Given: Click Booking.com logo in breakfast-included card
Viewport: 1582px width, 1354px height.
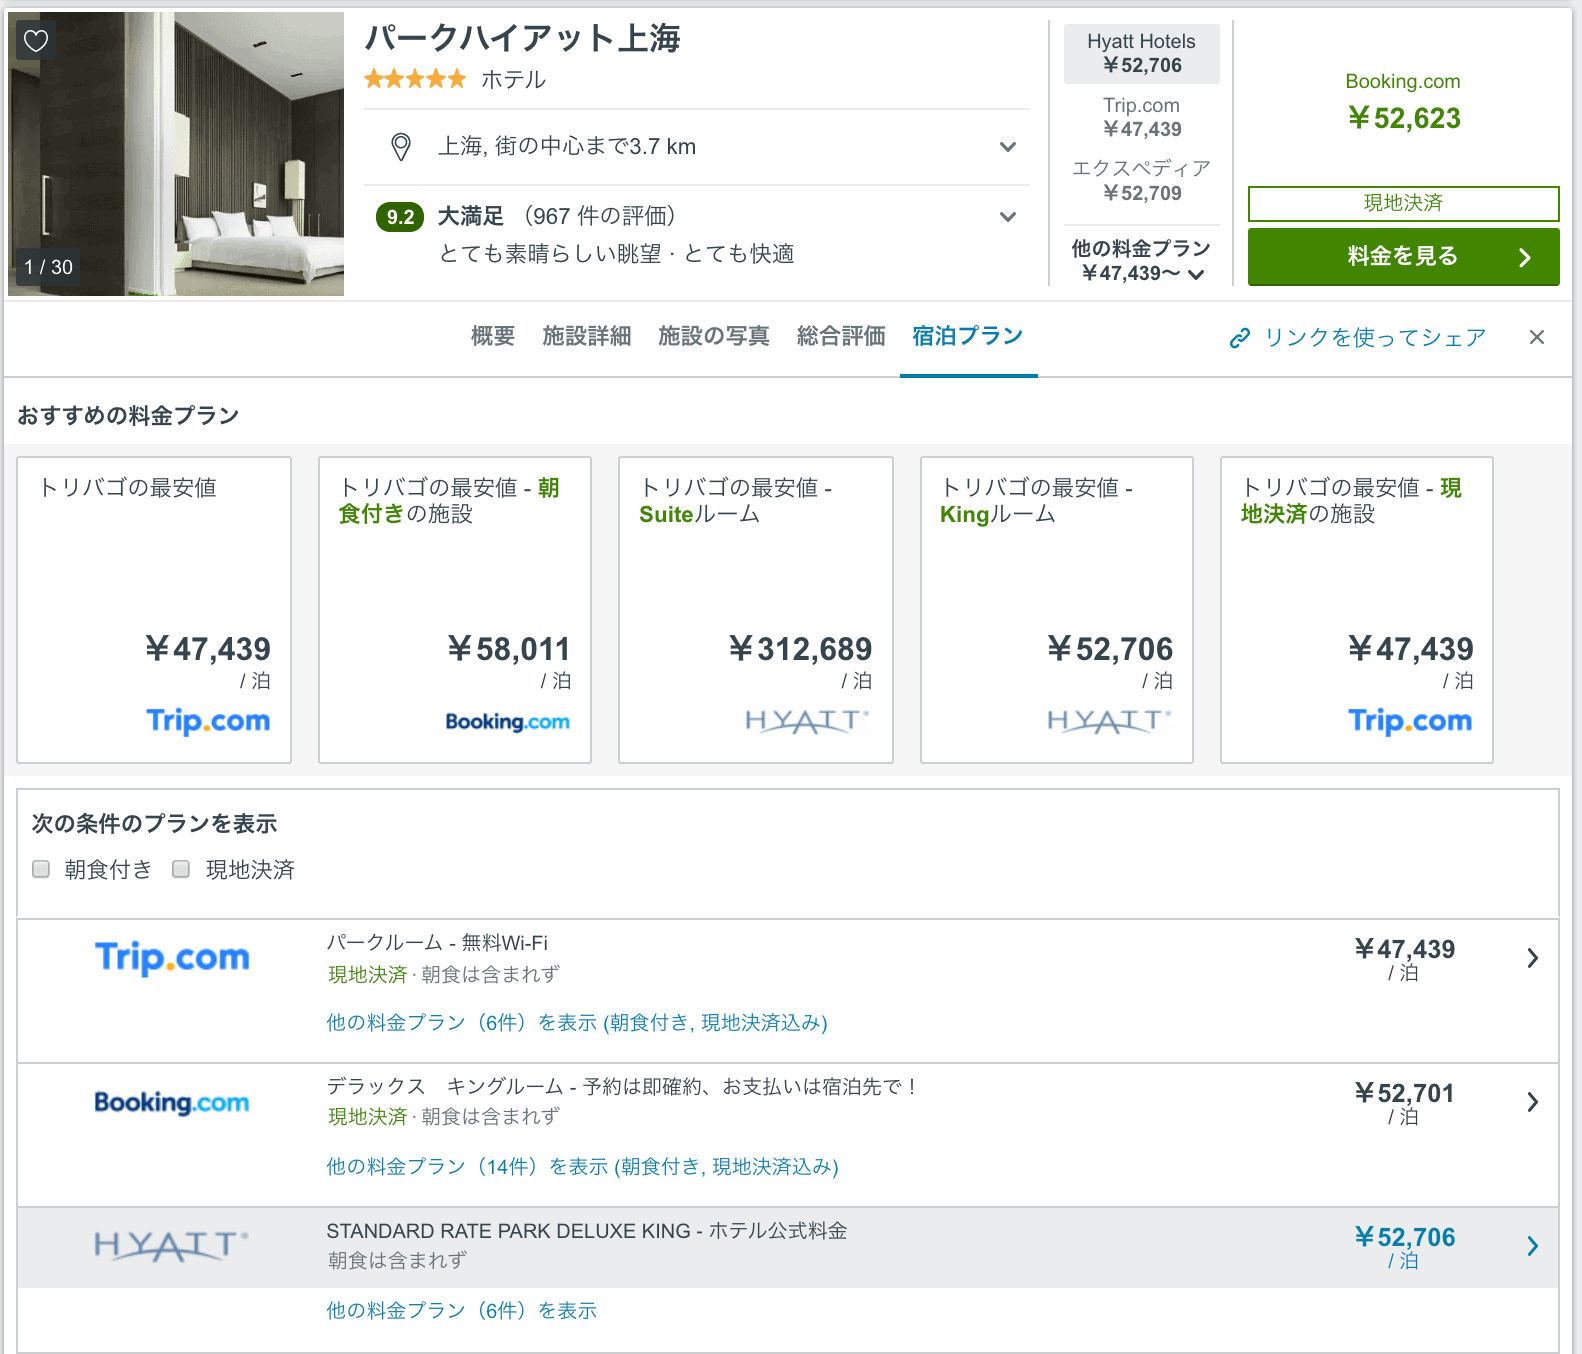Looking at the screenshot, I should pos(508,722).
